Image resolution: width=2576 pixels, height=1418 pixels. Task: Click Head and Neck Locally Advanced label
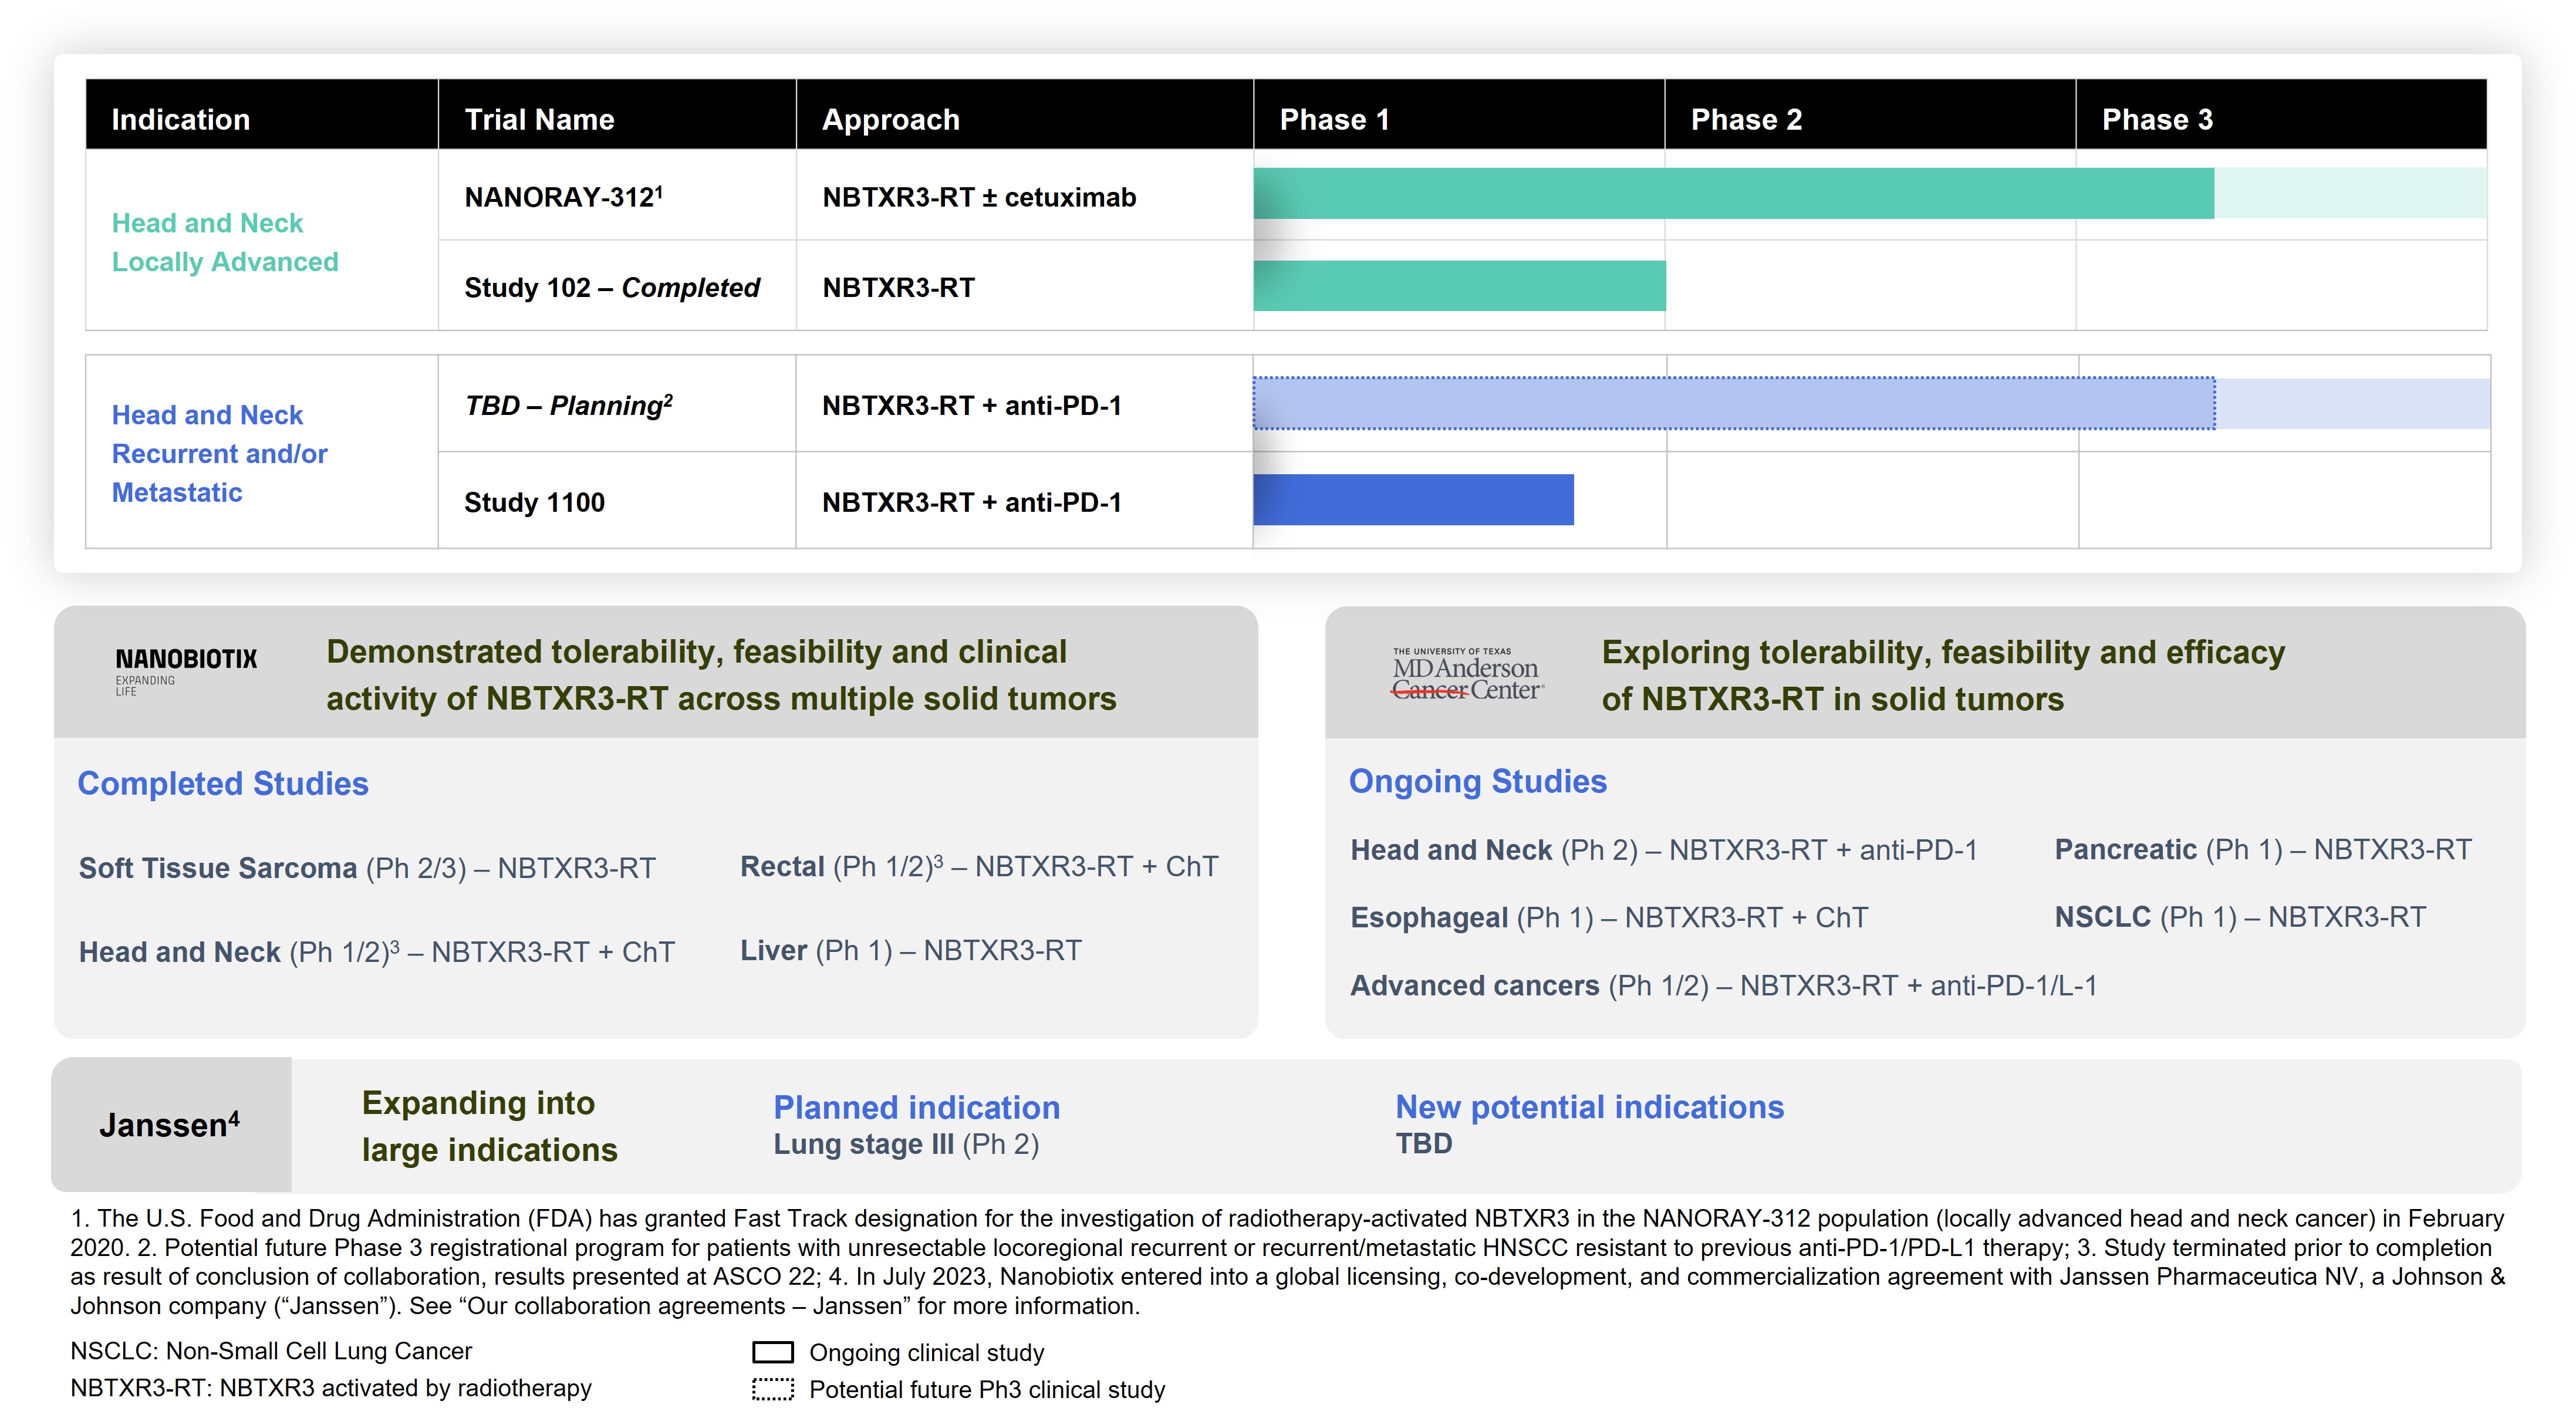pos(225,242)
